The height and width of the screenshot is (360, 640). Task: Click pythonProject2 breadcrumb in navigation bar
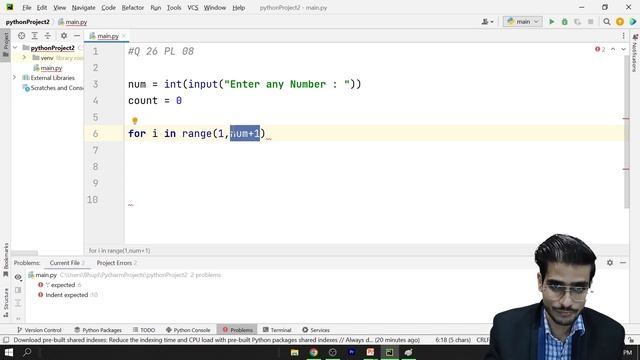[x=27, y=22]
